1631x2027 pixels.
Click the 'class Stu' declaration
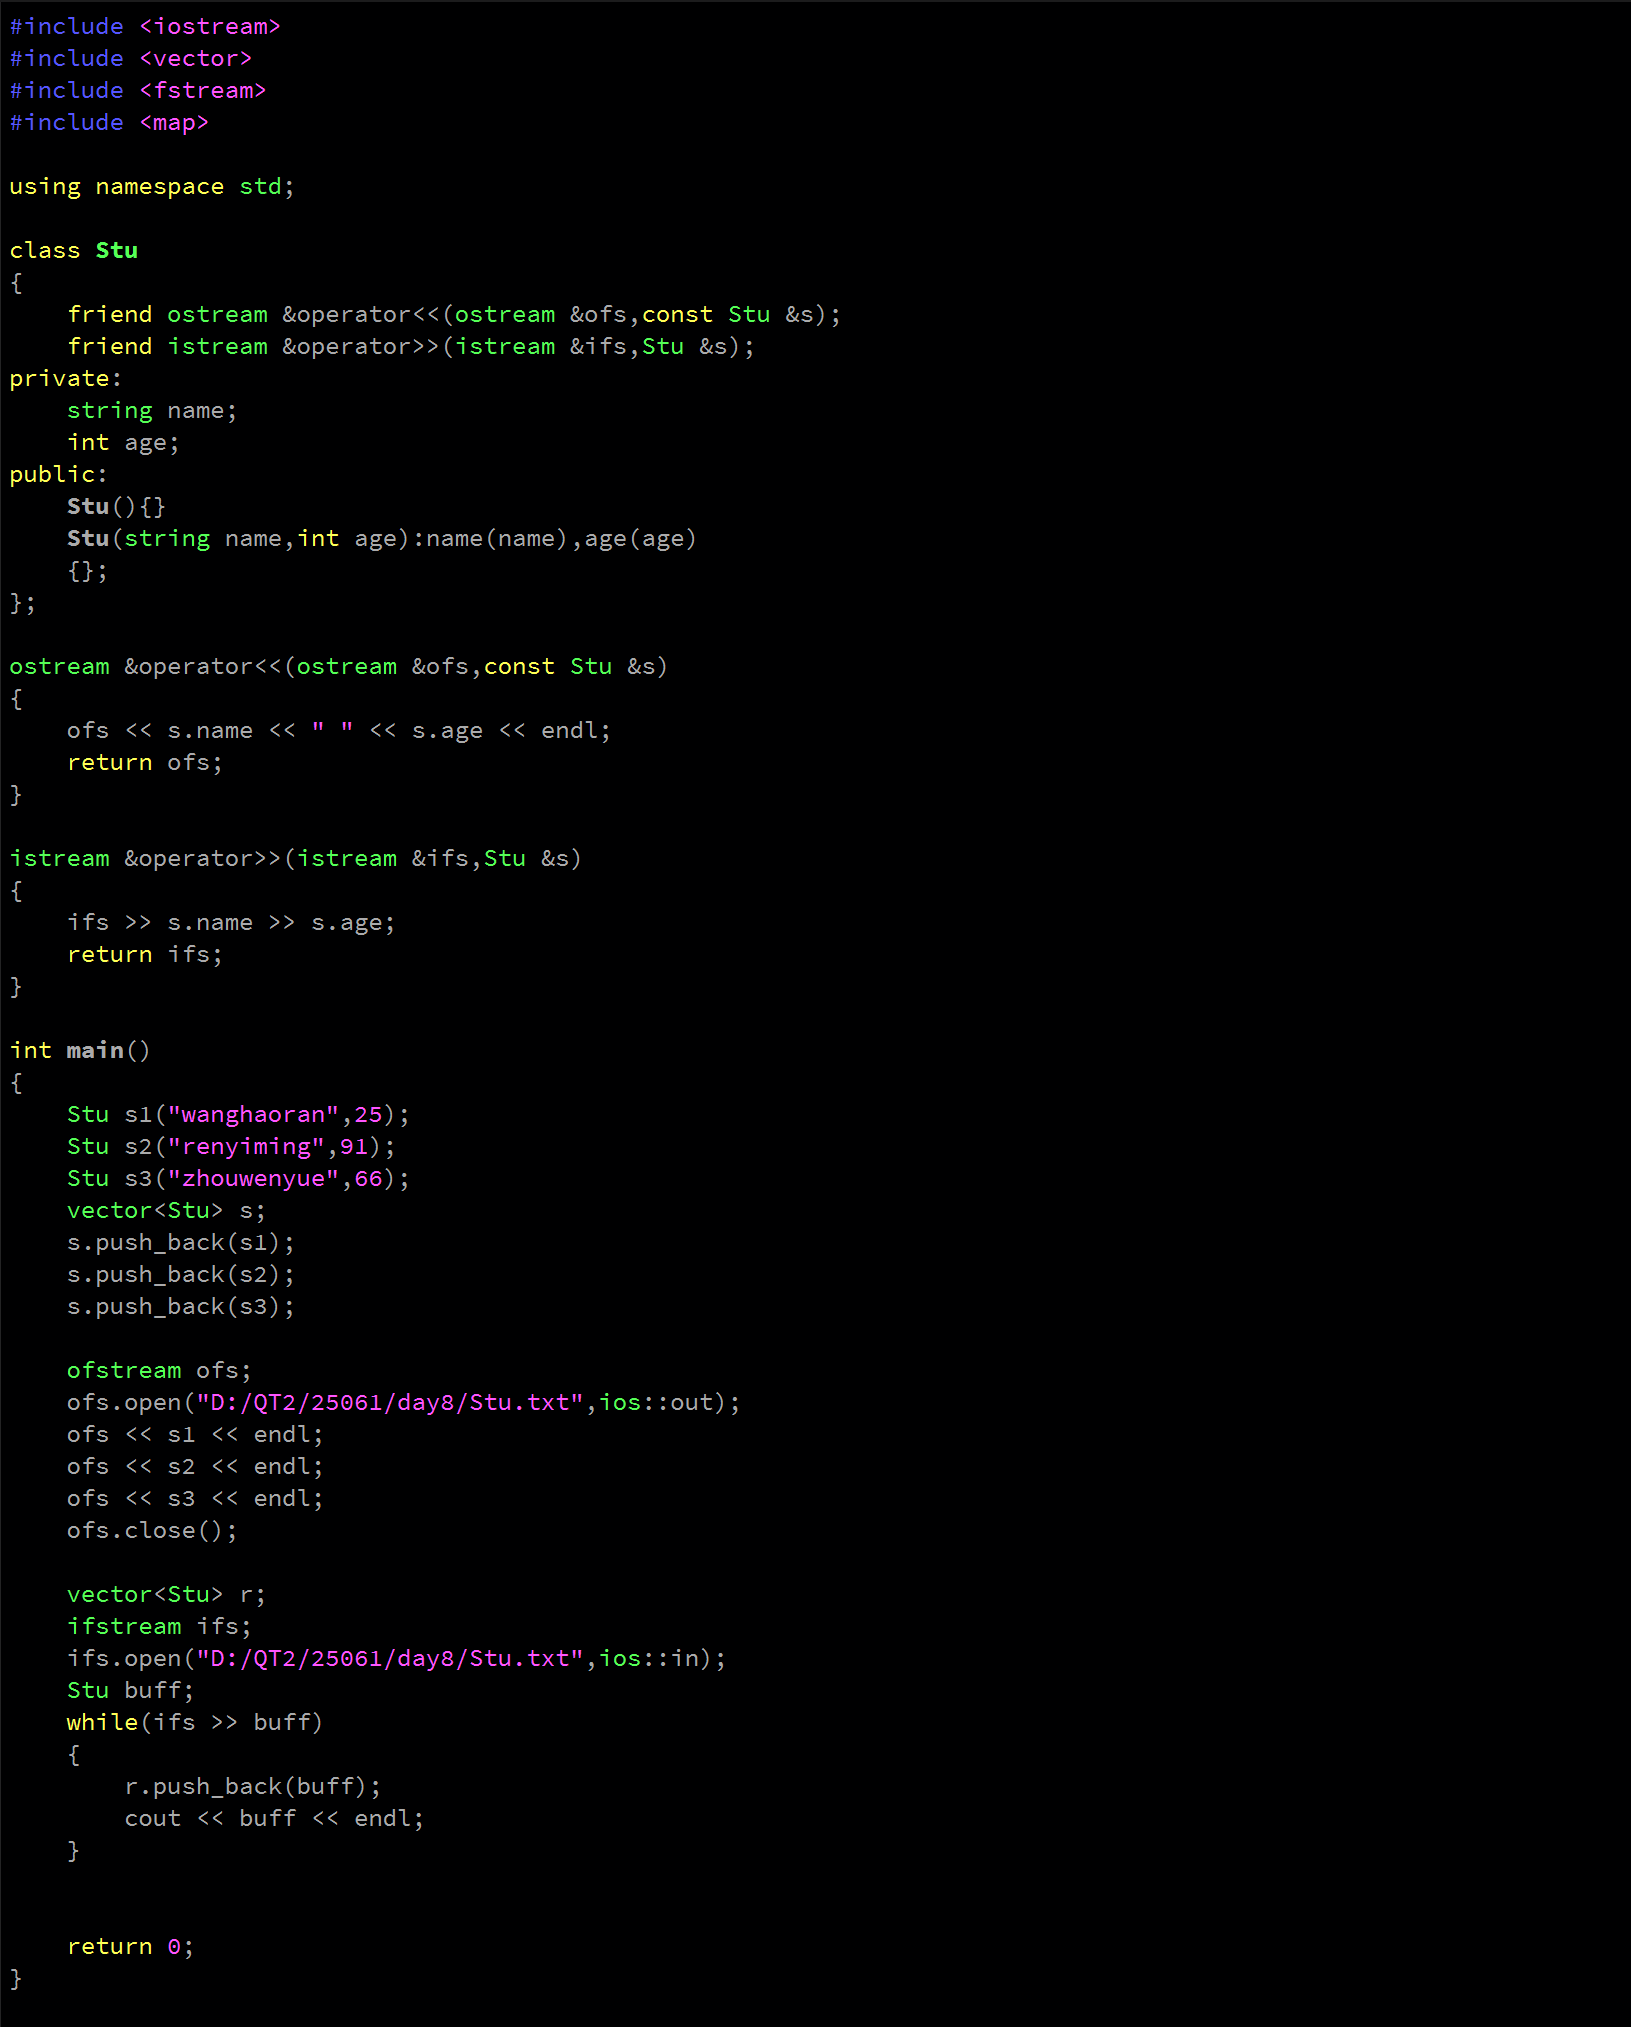click(74, 251)
